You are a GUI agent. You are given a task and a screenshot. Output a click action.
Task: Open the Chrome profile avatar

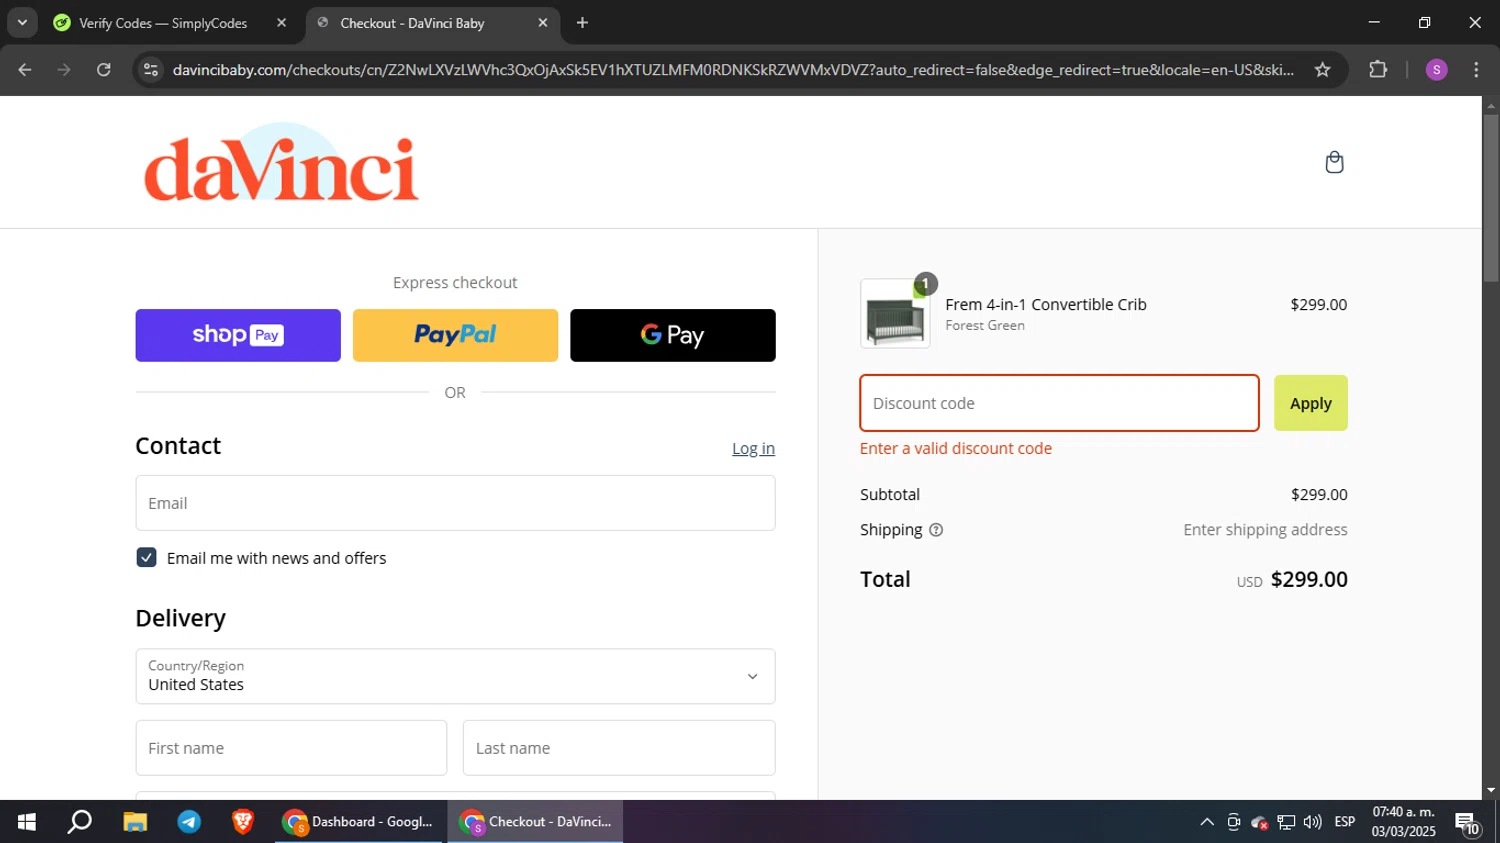coord(1436,69)
